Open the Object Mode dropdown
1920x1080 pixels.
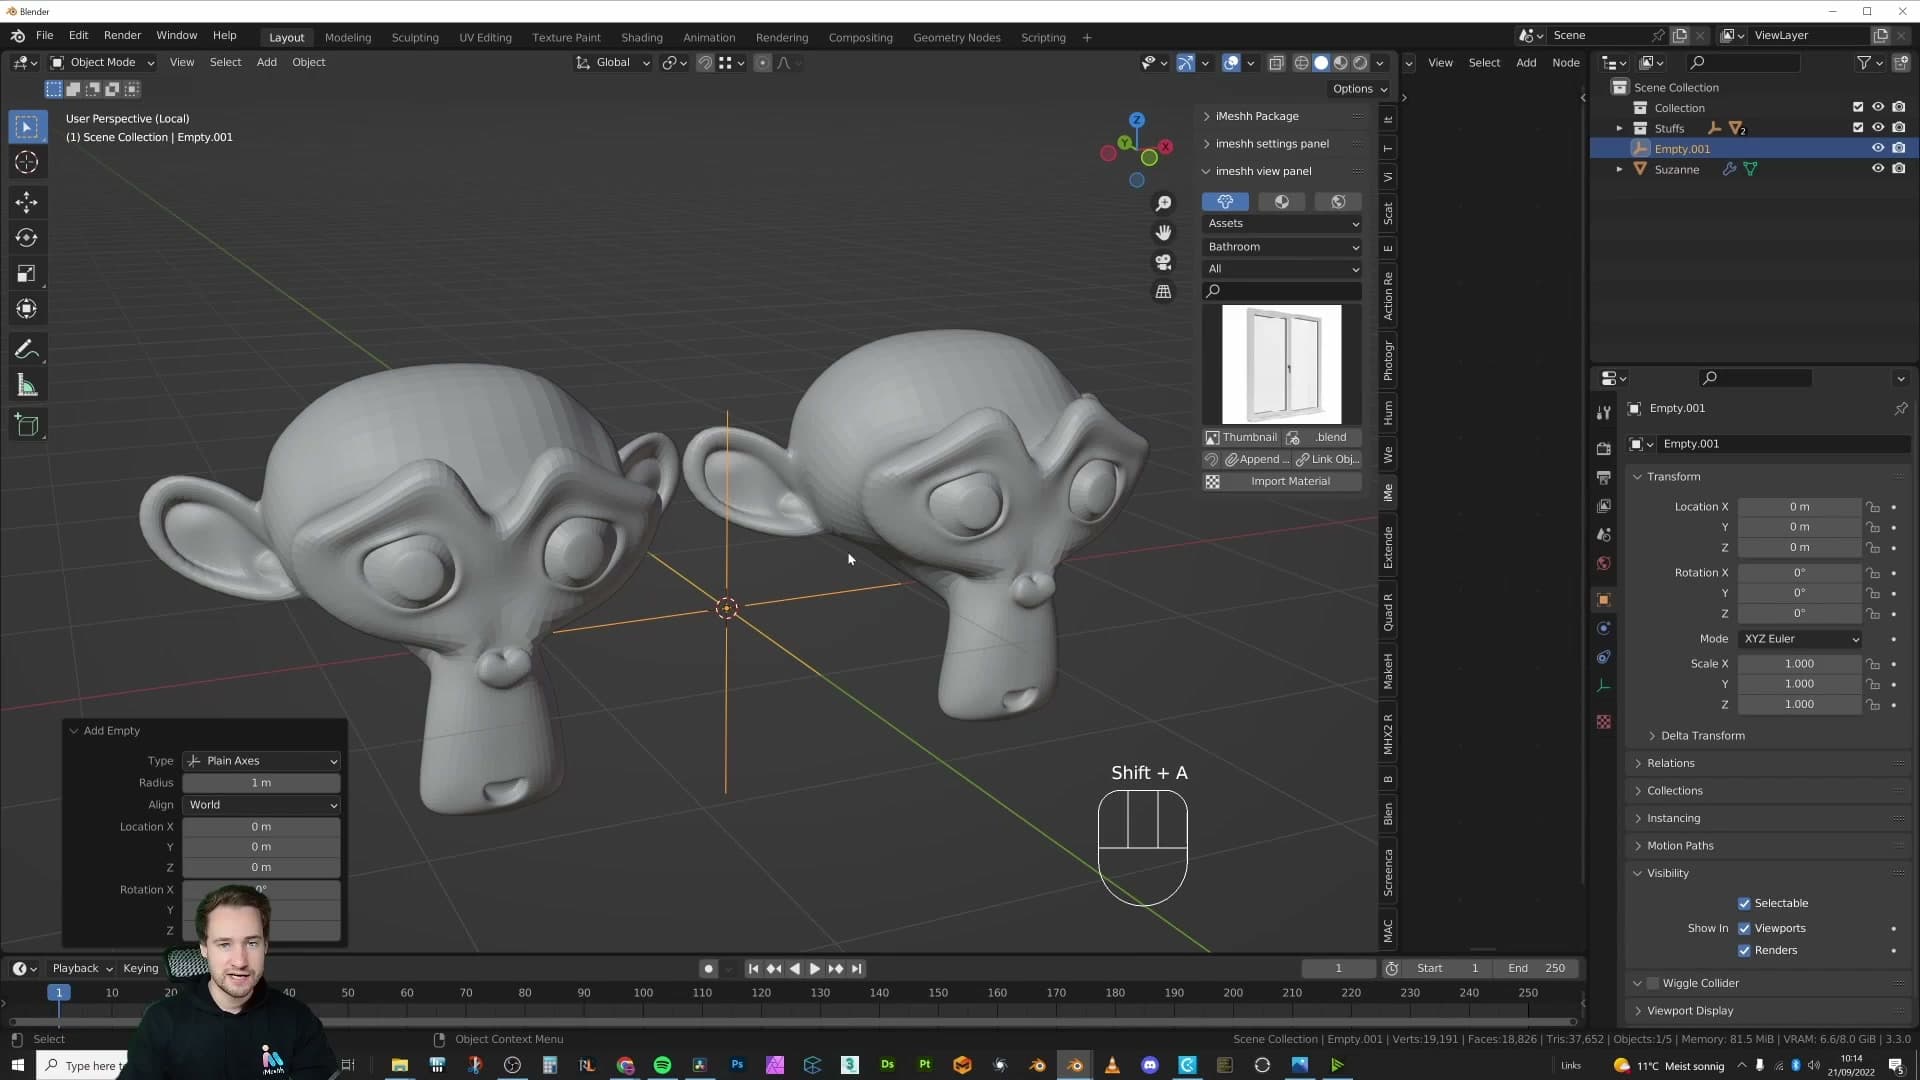click(x=102, y=63)
